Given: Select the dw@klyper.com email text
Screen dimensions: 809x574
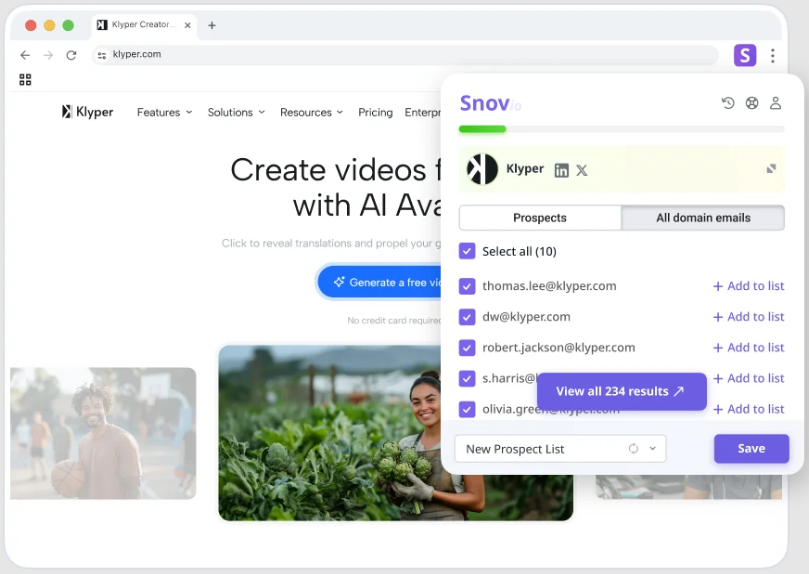Looking at the screenshot, I should tap(526, 317).
